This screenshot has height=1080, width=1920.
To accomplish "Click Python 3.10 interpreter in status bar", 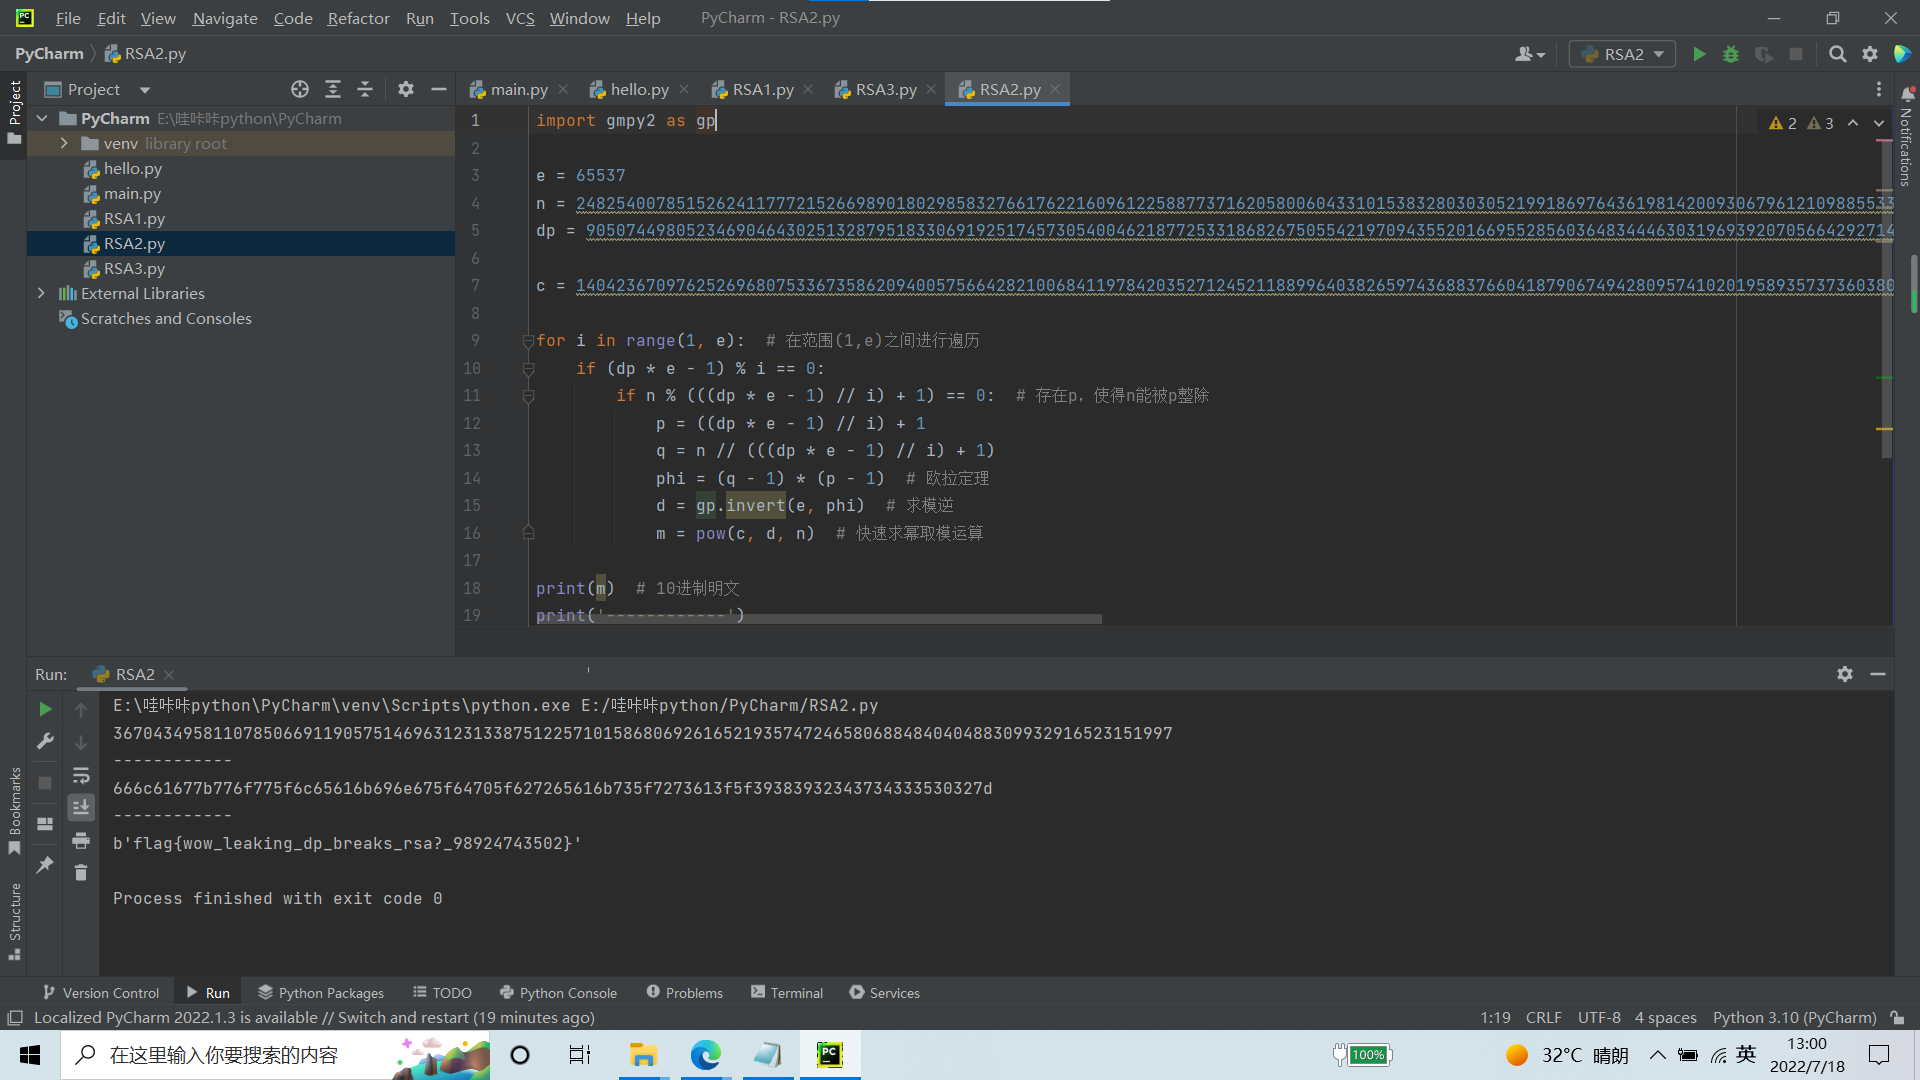I will point(1794,1017).
